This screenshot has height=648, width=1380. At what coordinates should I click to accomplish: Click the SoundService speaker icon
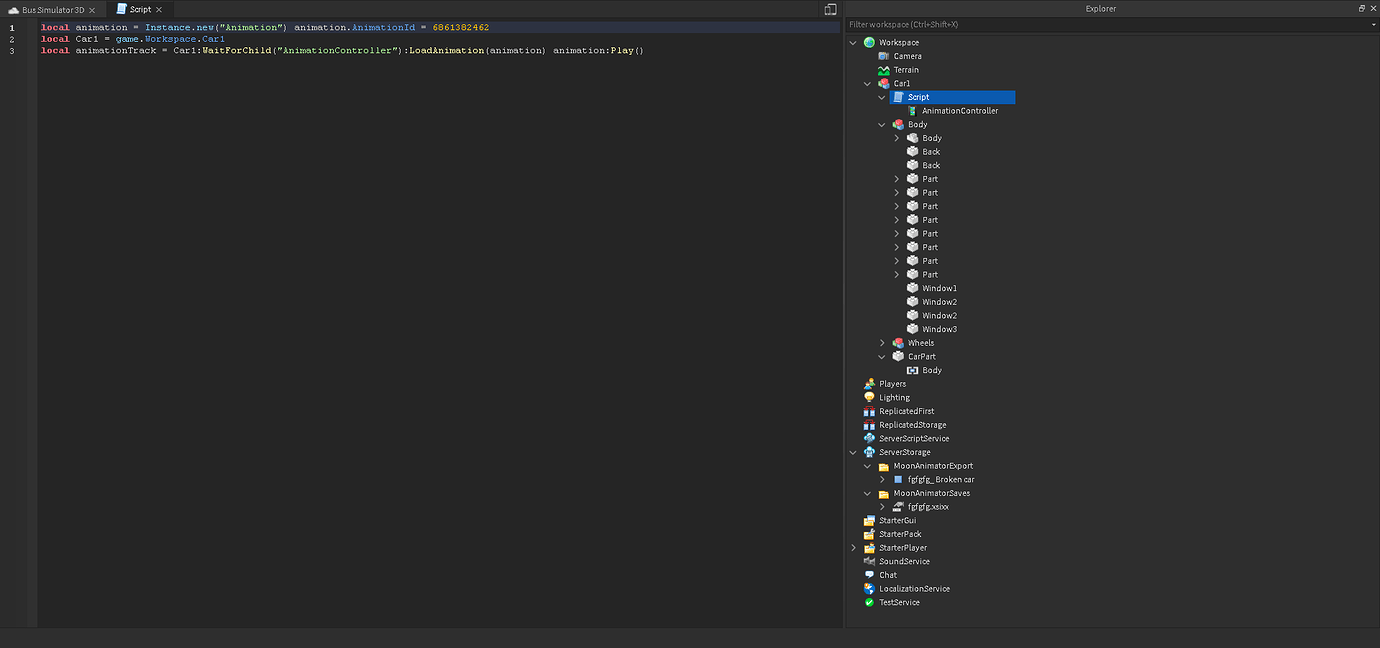pyautogui.click(x=869, y=561)
